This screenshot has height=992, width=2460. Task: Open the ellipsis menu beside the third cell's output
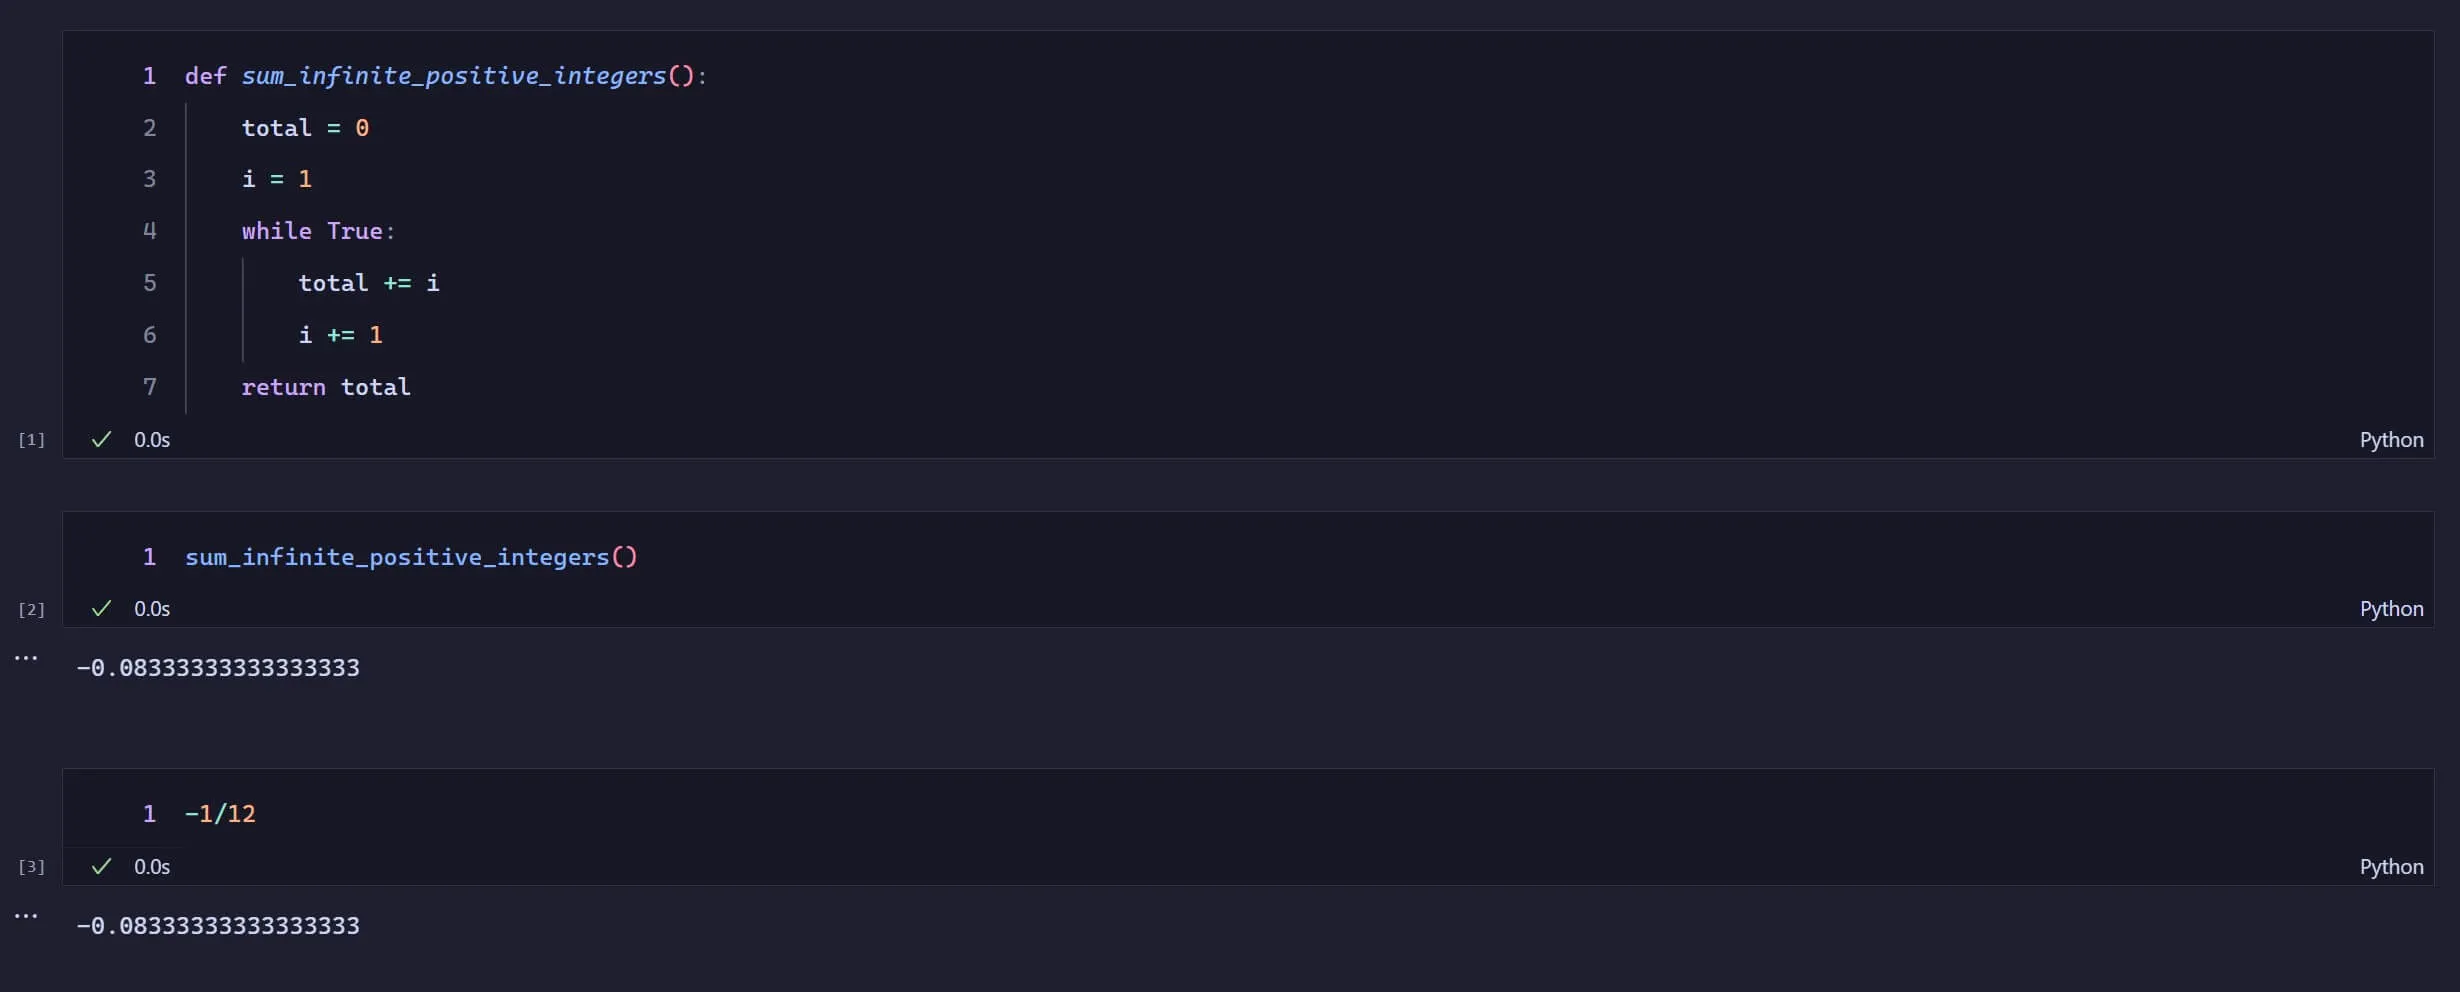(26, 916)
